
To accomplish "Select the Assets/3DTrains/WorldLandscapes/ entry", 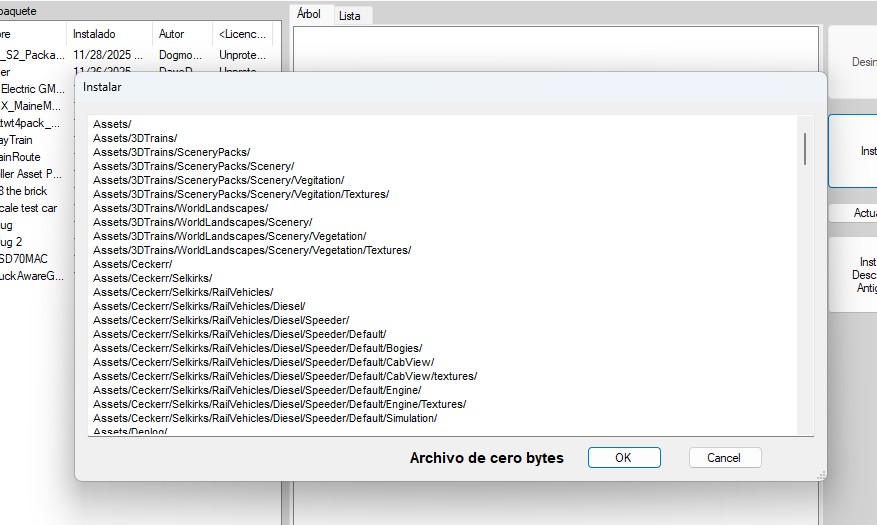I will [181, 208].
